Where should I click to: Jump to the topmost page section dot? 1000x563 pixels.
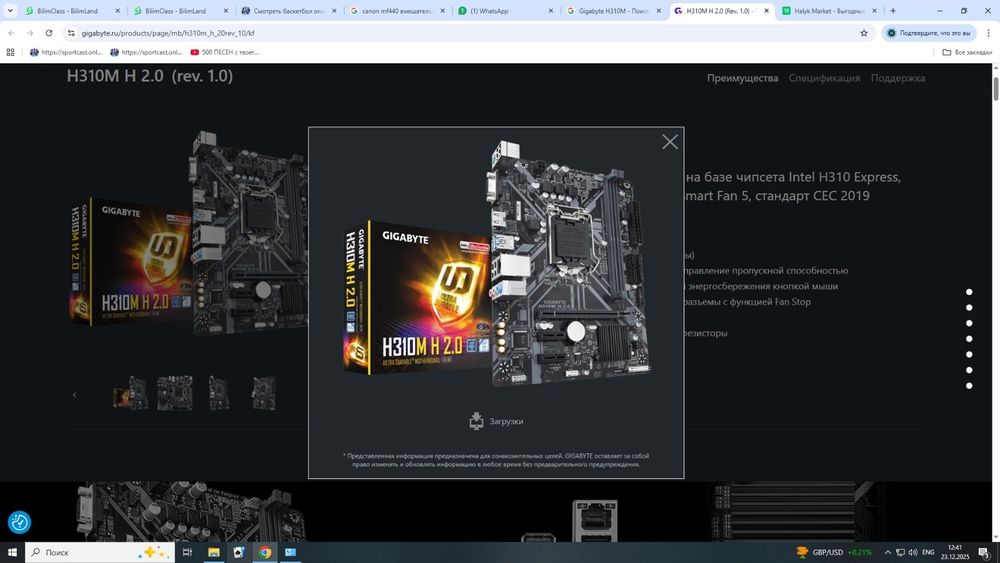(969, 292)
